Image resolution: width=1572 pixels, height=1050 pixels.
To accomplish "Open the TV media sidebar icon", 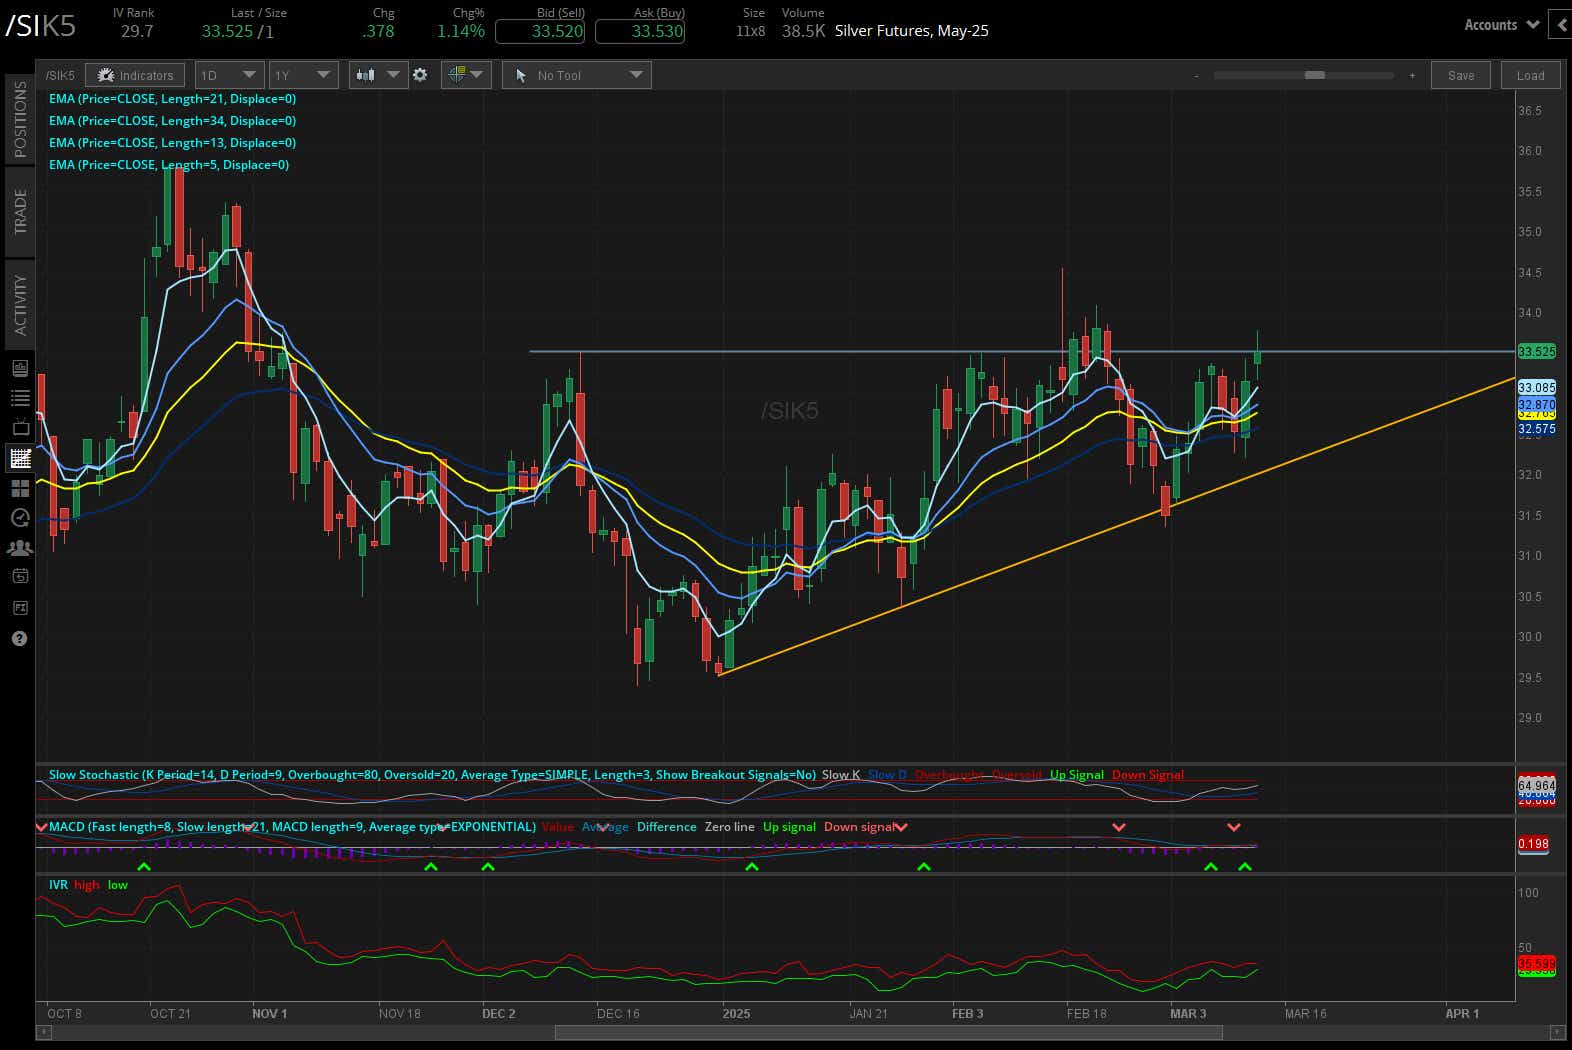I will (x=20, y=428).
